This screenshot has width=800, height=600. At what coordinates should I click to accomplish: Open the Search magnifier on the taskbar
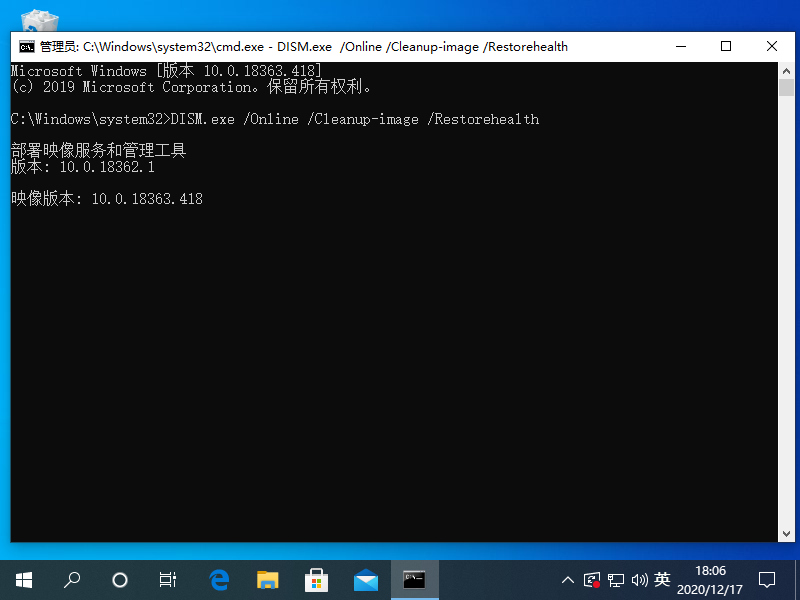(71, 579)
